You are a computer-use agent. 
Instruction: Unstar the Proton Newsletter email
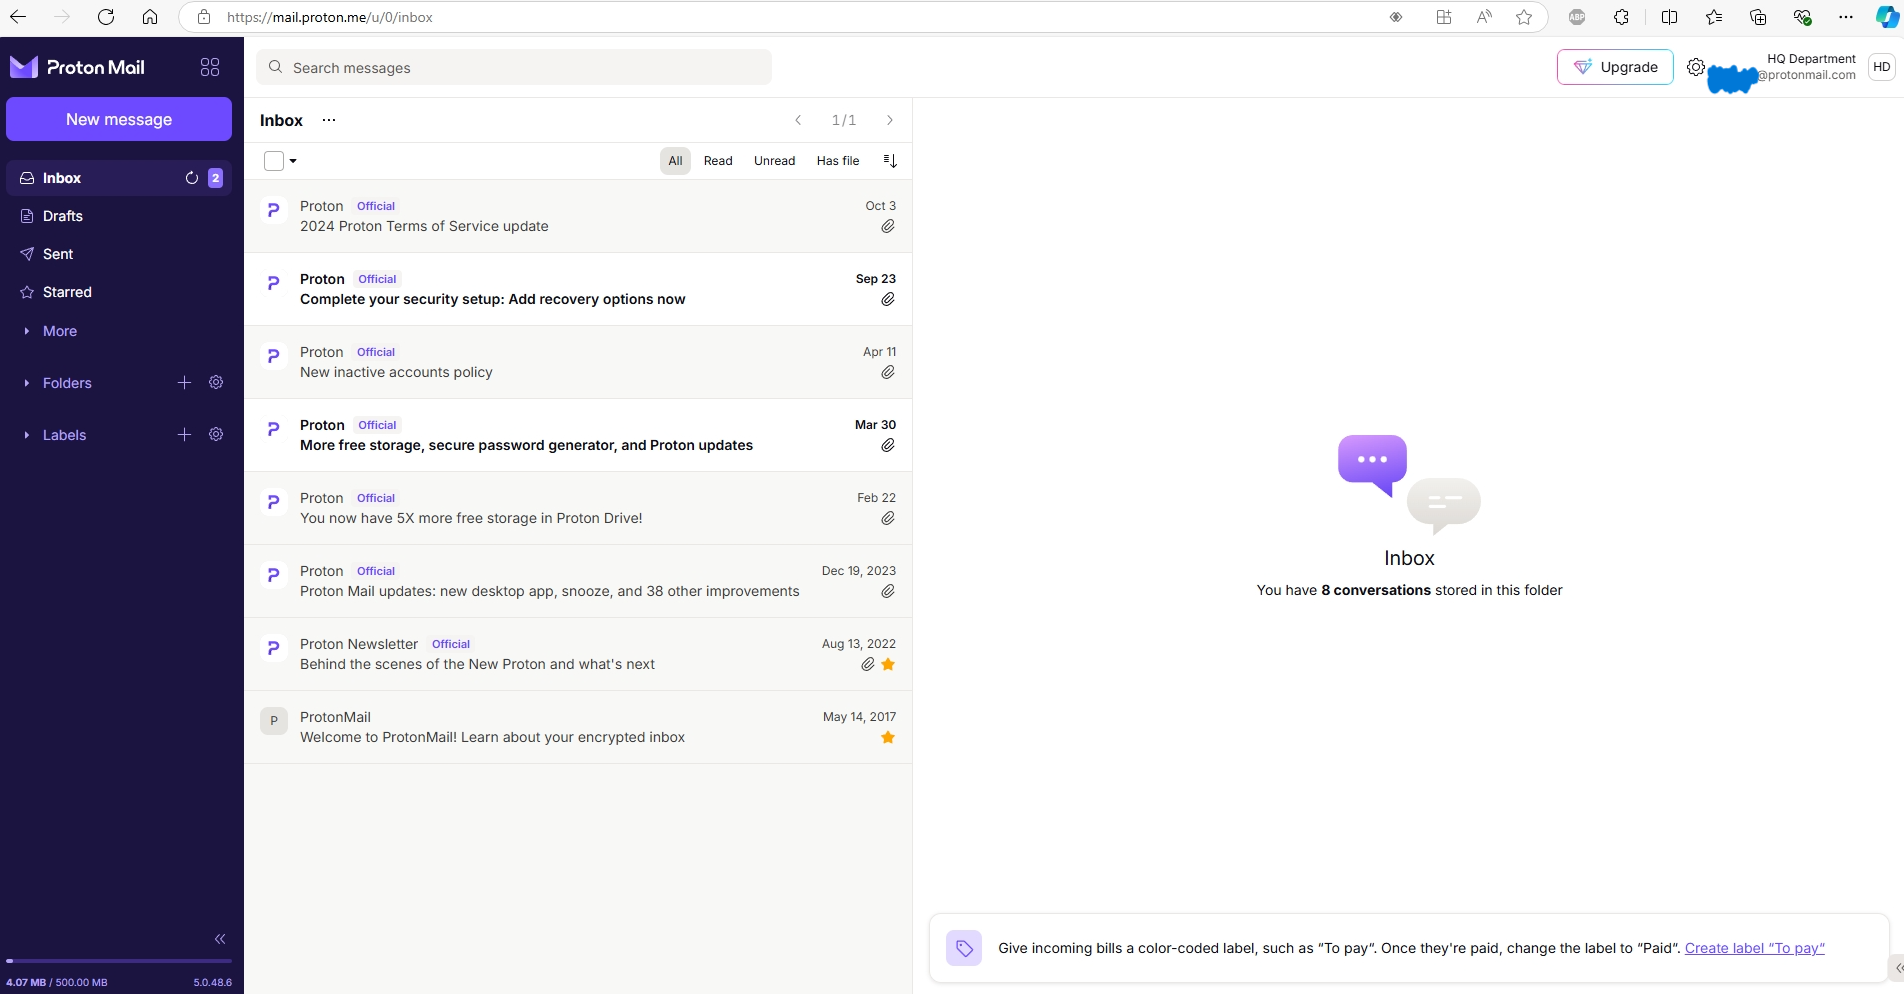coord(888,665)
